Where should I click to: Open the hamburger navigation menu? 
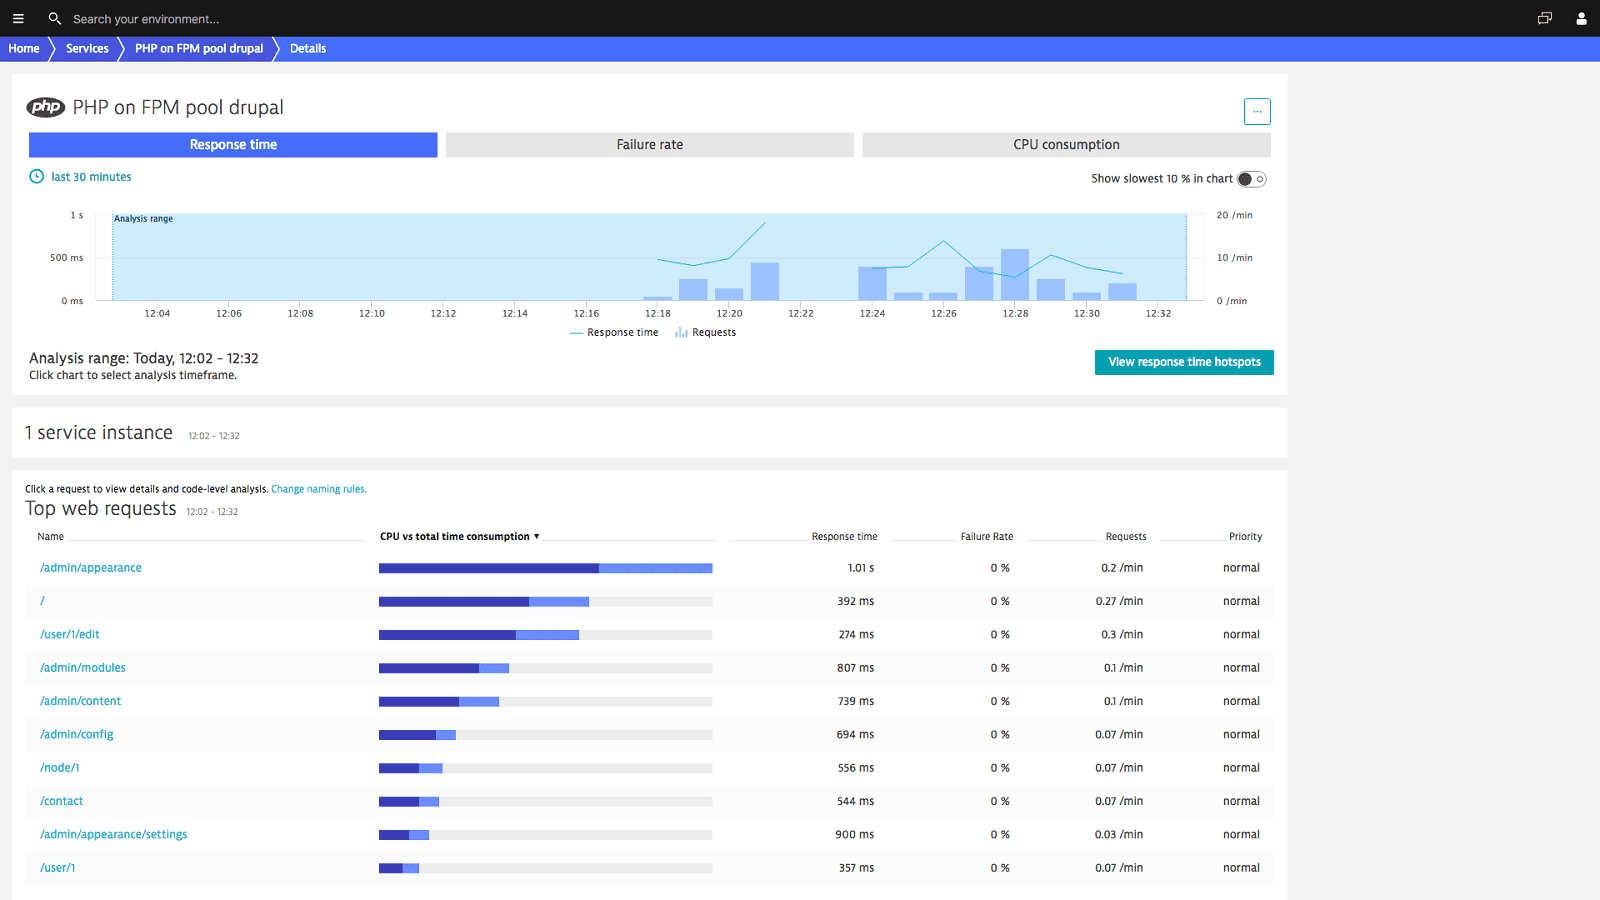18,18
